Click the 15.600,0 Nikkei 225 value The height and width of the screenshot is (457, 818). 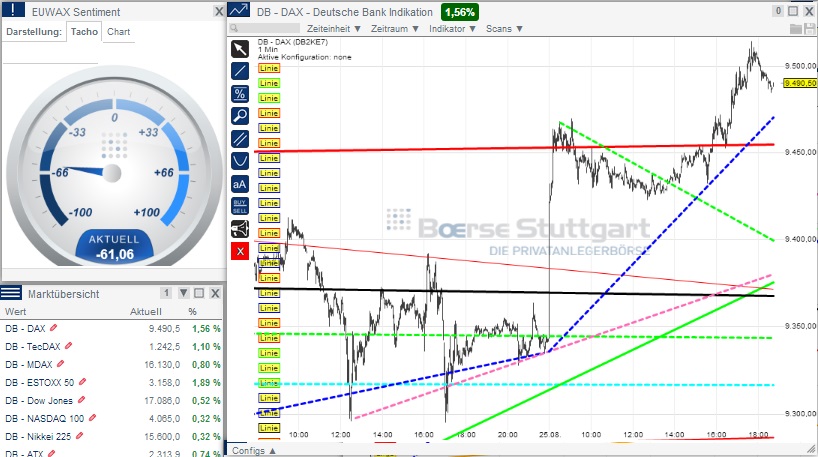(x=162, y=436)
